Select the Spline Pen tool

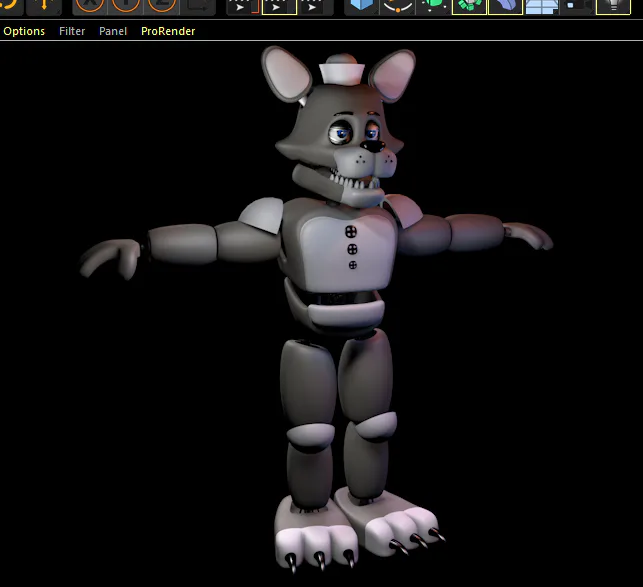pyautogui.click(x=397, y=6)
